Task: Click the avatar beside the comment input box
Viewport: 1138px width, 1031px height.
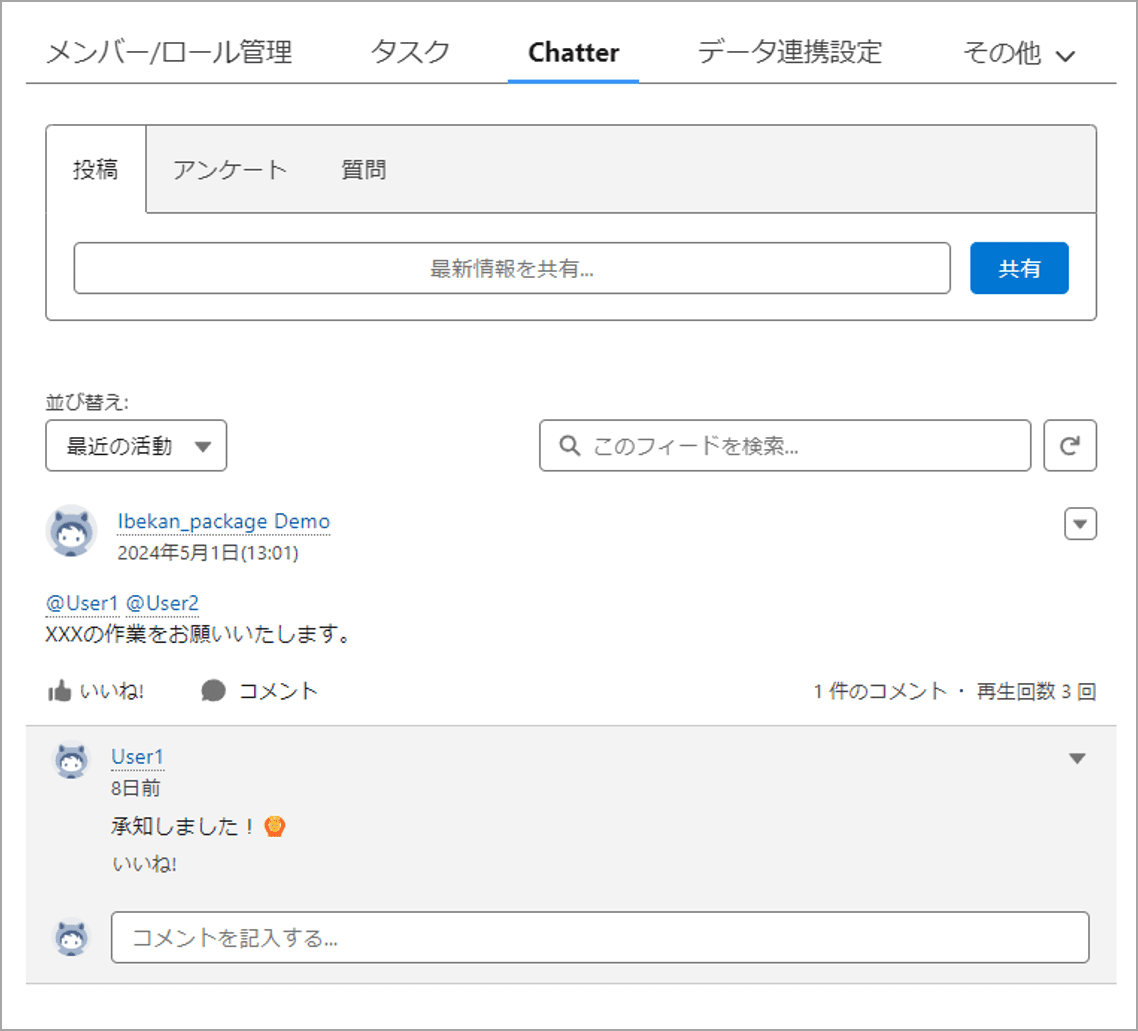Action: click(71, 938)
